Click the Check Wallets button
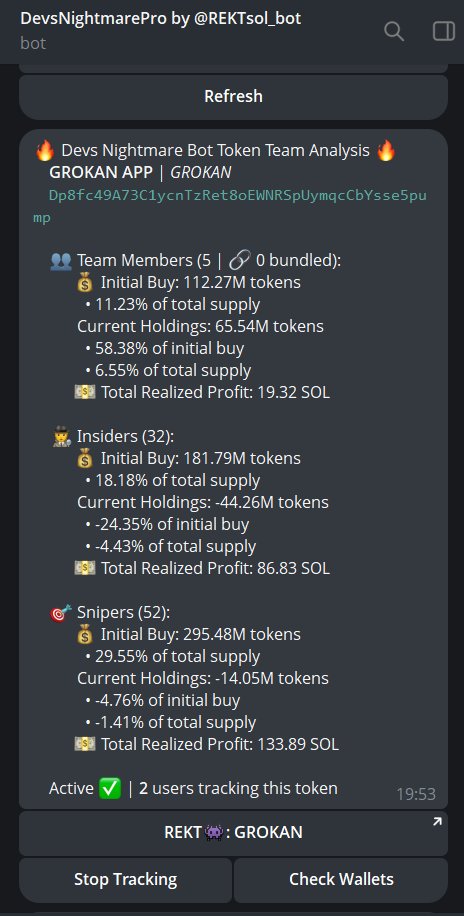 (x=341, y=879)
